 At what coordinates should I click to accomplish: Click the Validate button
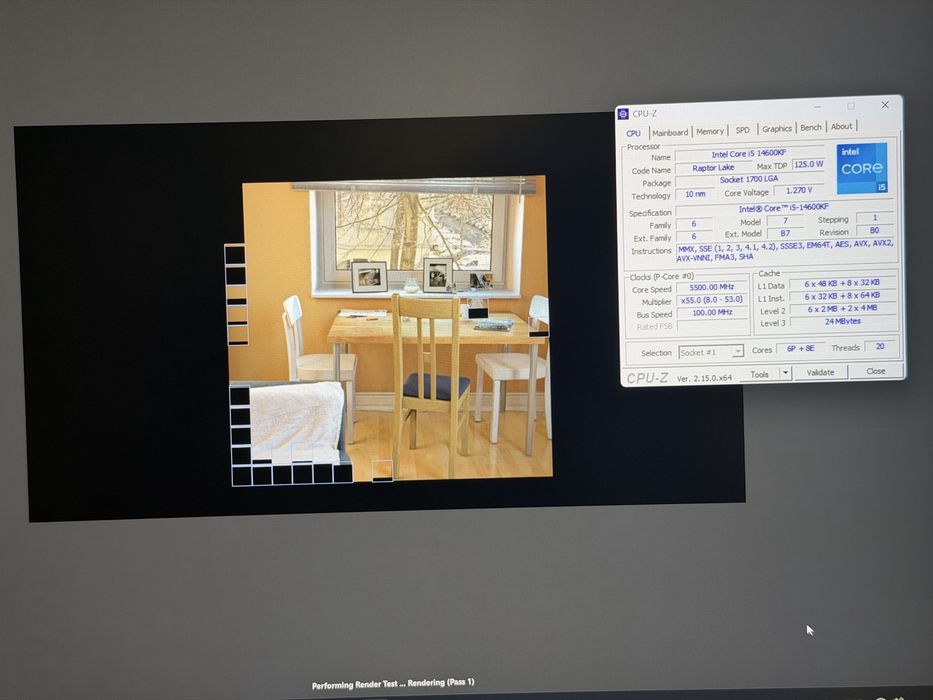pyautogui.click(x=820, y=372)
